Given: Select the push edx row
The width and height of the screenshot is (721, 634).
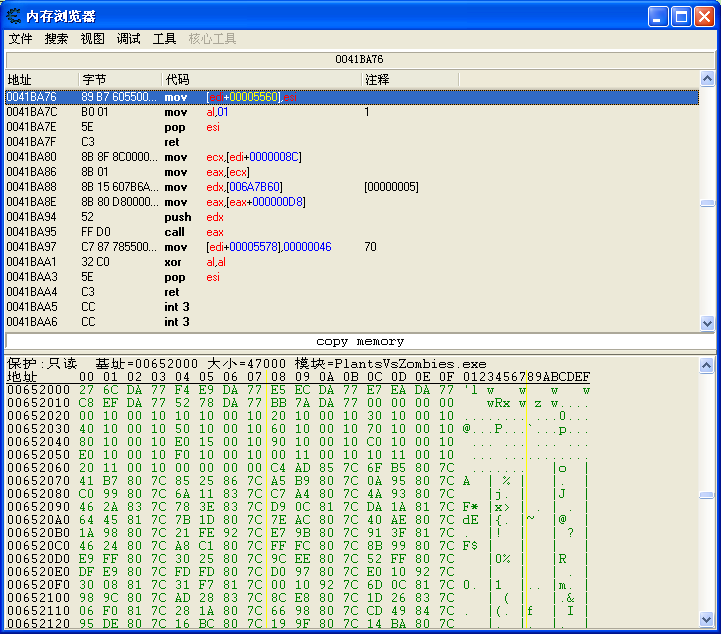Looking at the screenshot, I should 352,217.
